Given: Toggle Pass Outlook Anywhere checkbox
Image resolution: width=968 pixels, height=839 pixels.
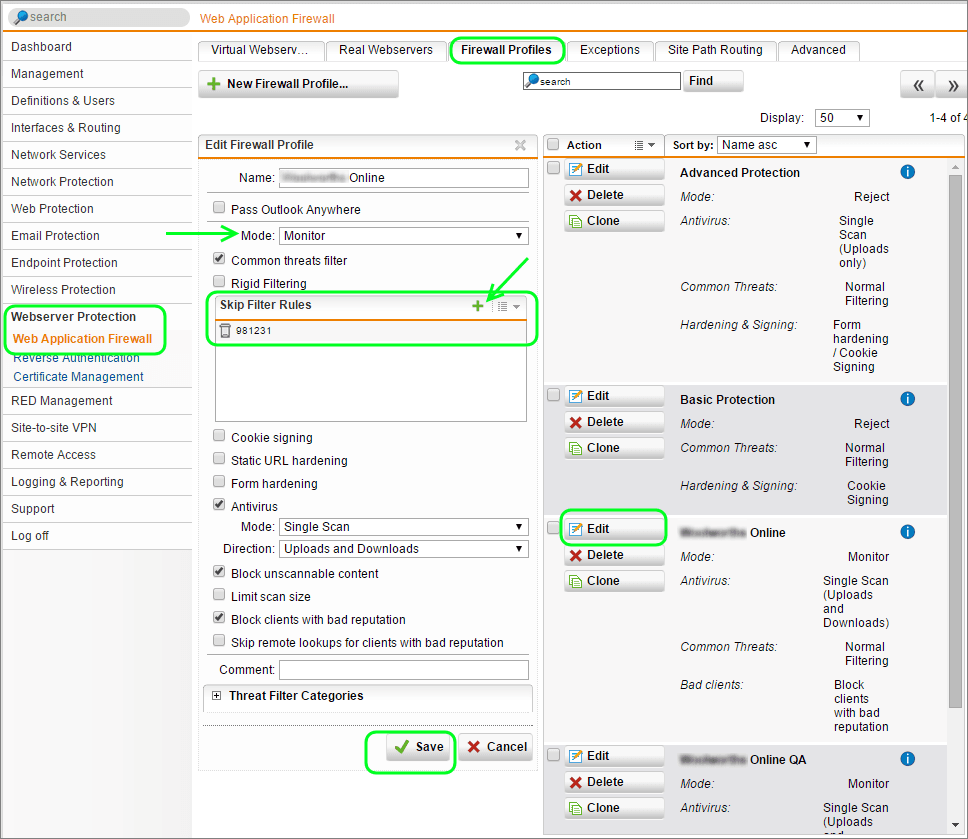Looking at the screenshot, I should click(219, 207).
